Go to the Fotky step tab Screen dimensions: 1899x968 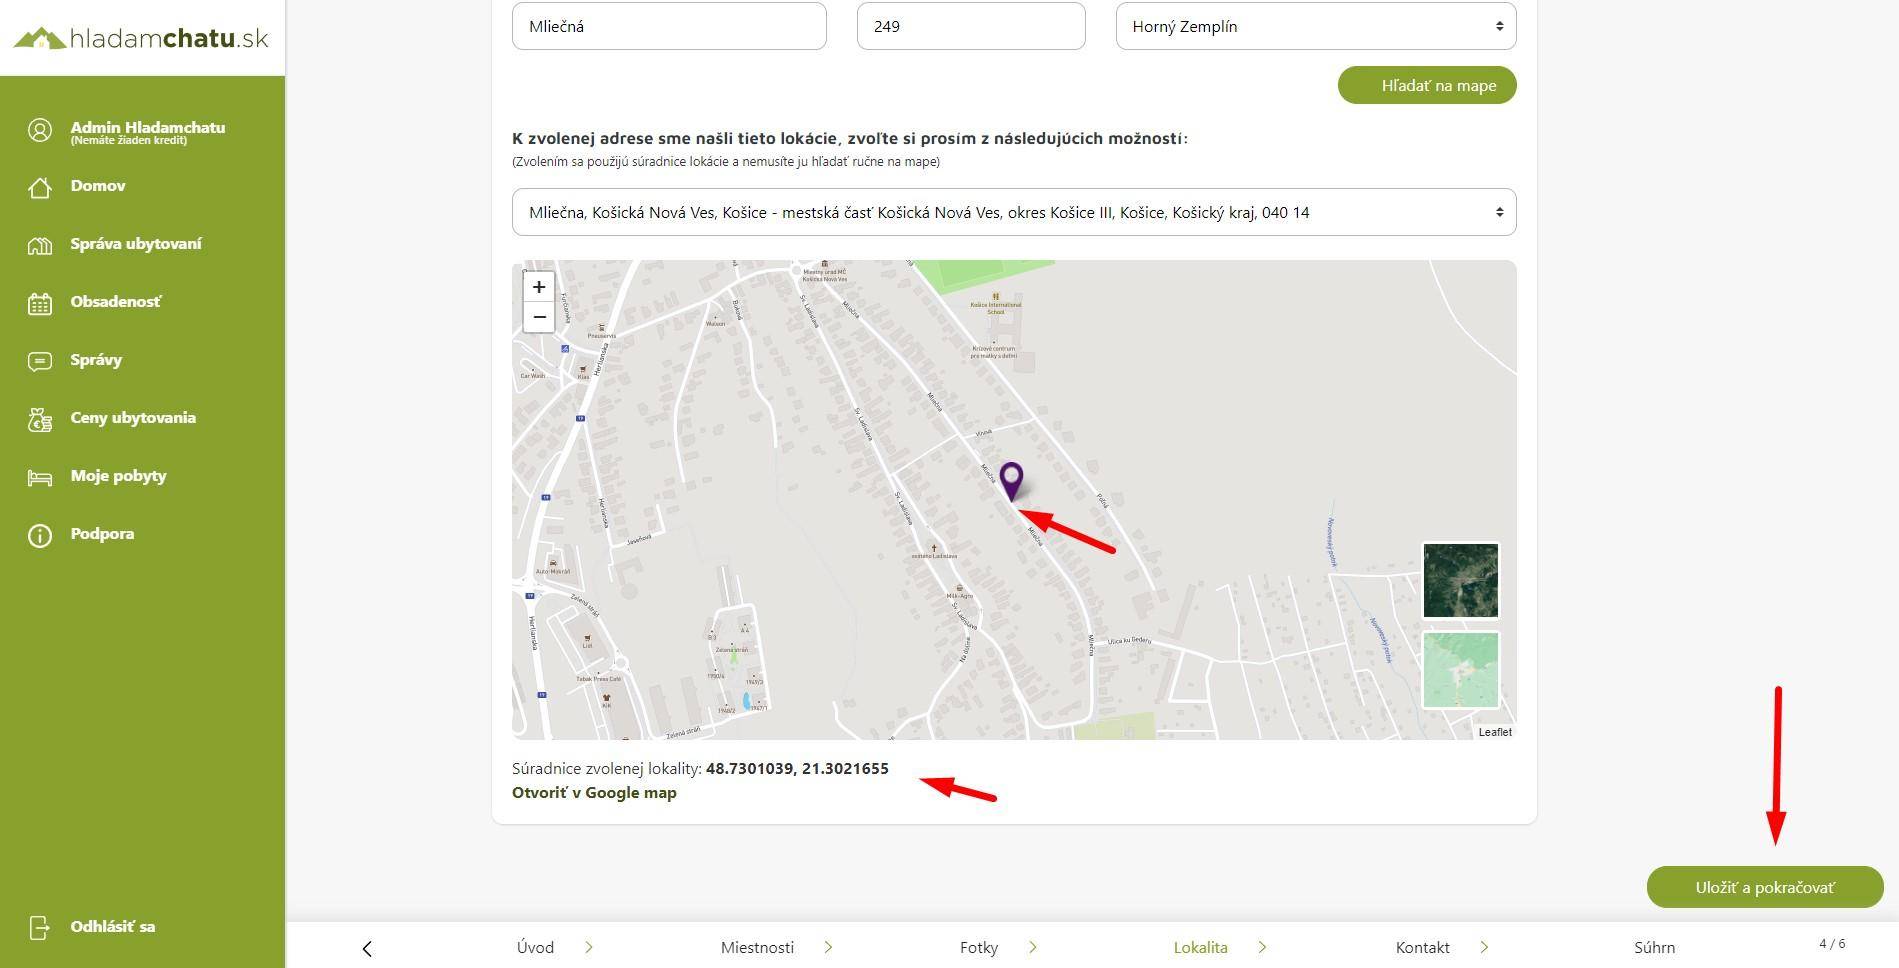click(x=978, y=947)
